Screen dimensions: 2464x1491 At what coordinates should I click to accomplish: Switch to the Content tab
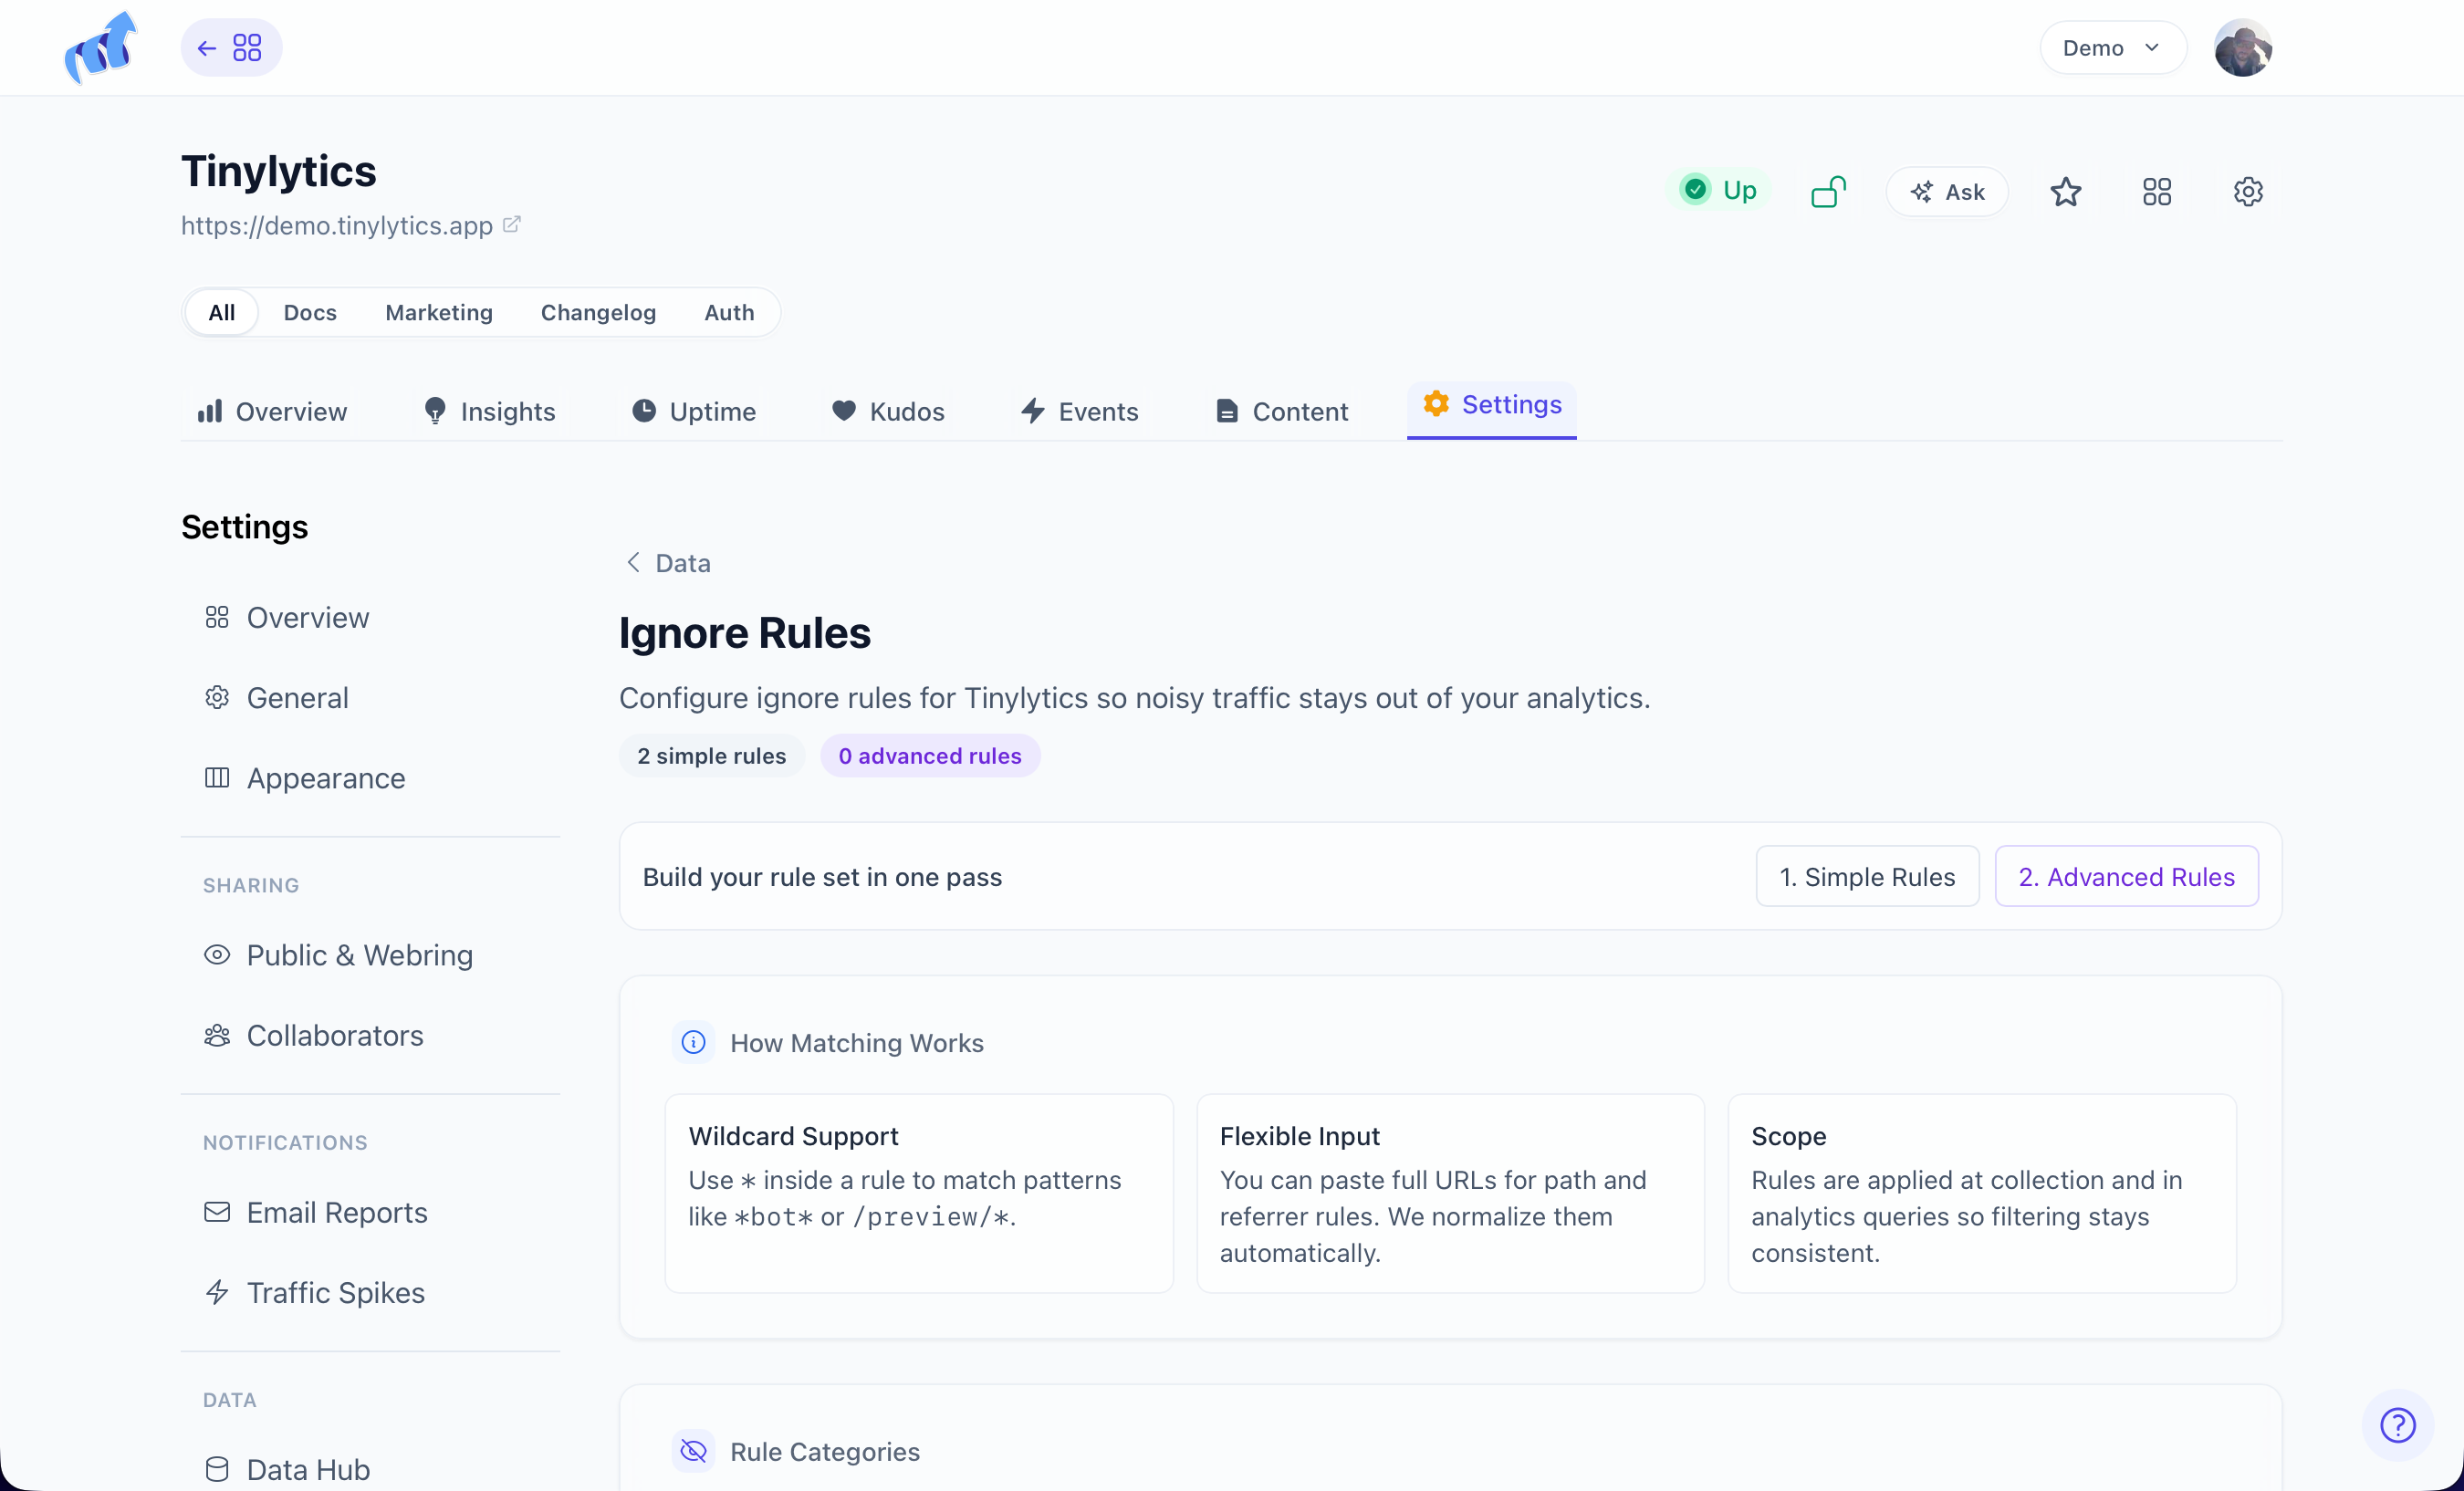click(1281, 412)
